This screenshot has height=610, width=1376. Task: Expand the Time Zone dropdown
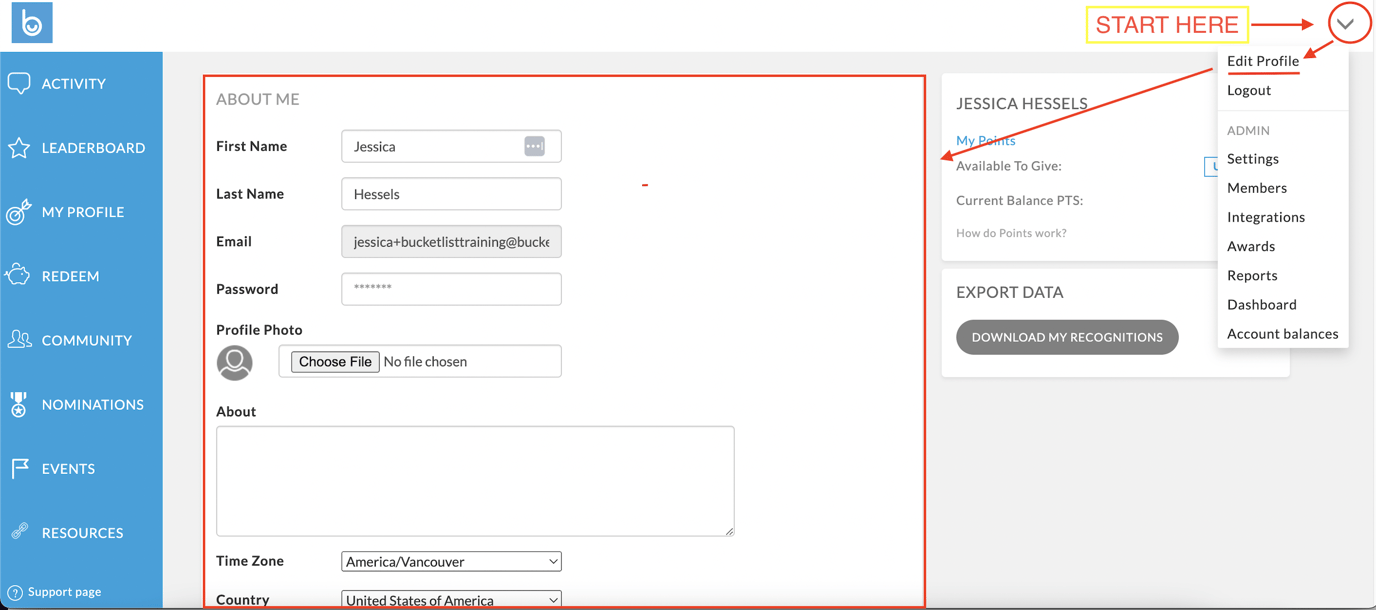click(451, 562)
